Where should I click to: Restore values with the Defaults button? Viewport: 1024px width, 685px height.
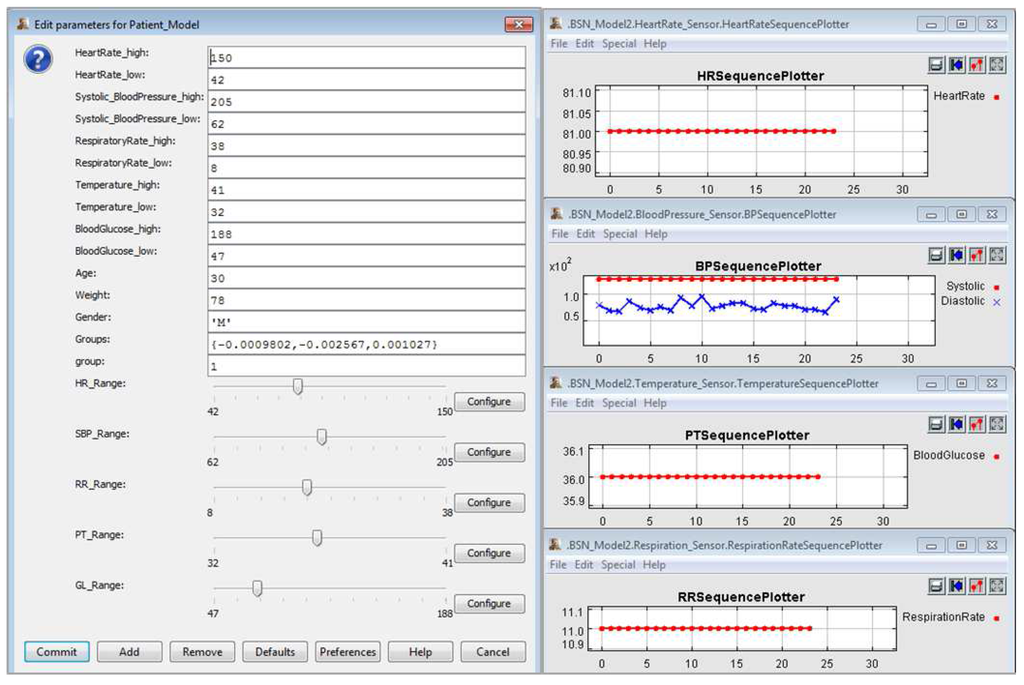(x=275, y=652)
